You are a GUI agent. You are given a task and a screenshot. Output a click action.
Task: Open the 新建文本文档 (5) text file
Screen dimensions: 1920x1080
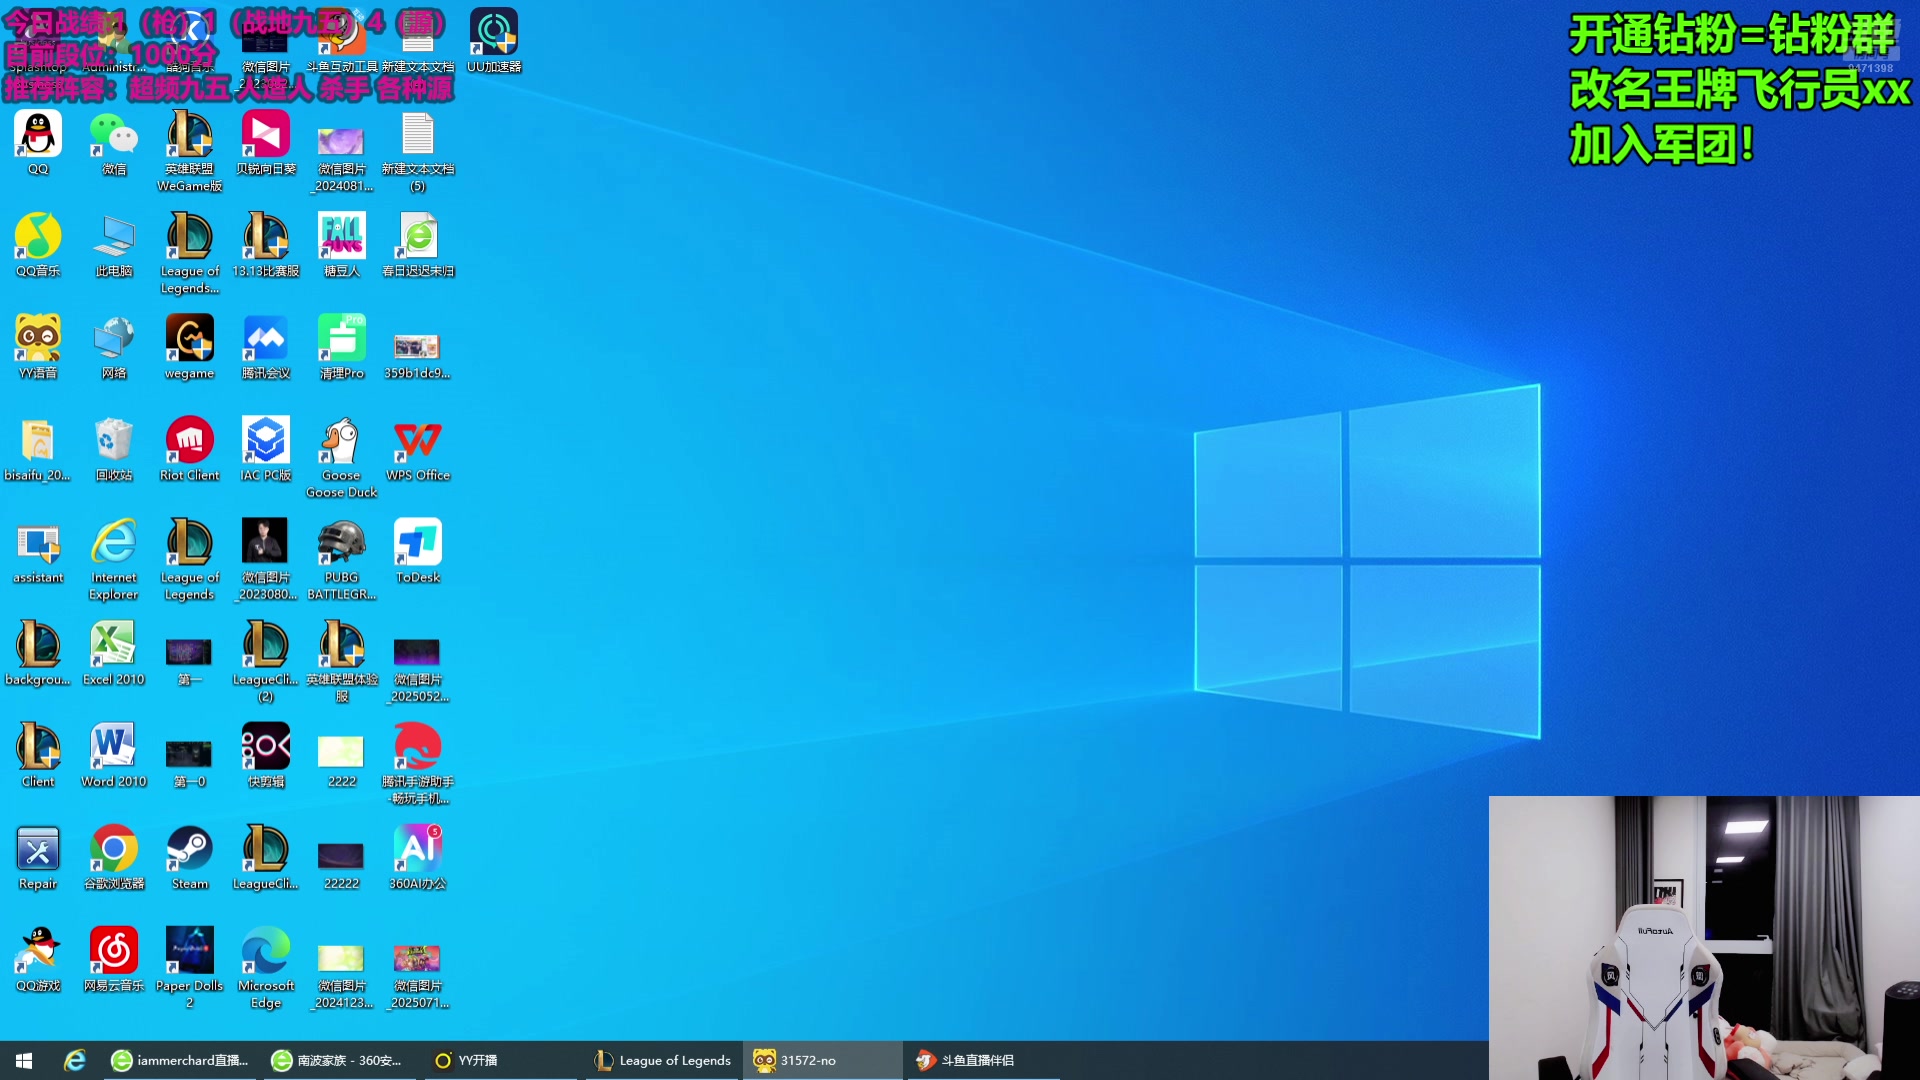[418, 151]
